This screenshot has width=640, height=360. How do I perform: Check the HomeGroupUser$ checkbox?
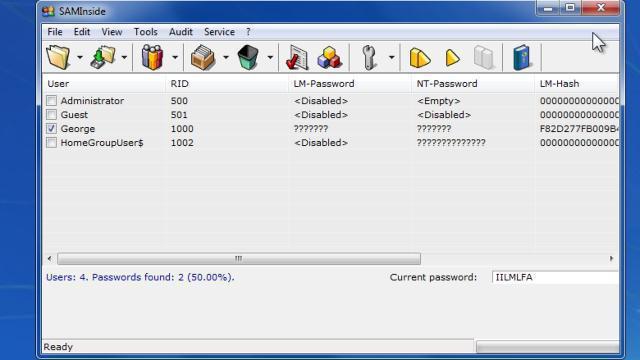point(51,143)
